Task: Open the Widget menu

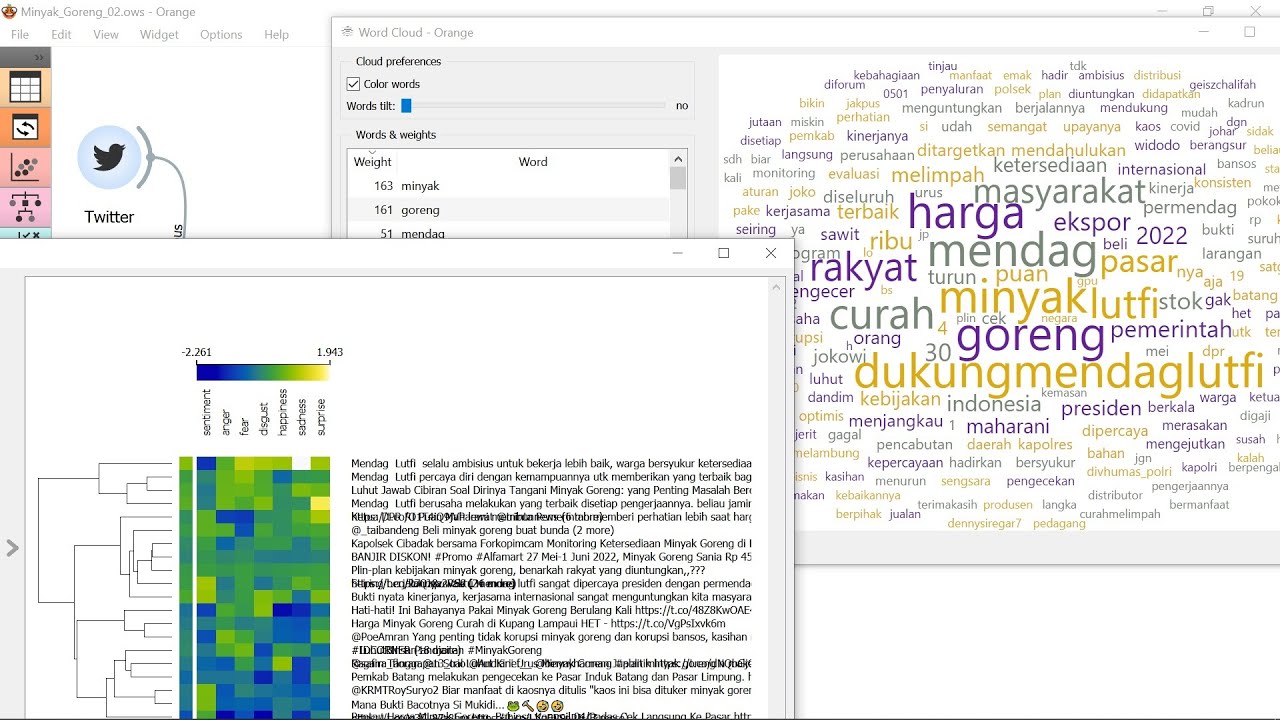Action: point(159,34)
